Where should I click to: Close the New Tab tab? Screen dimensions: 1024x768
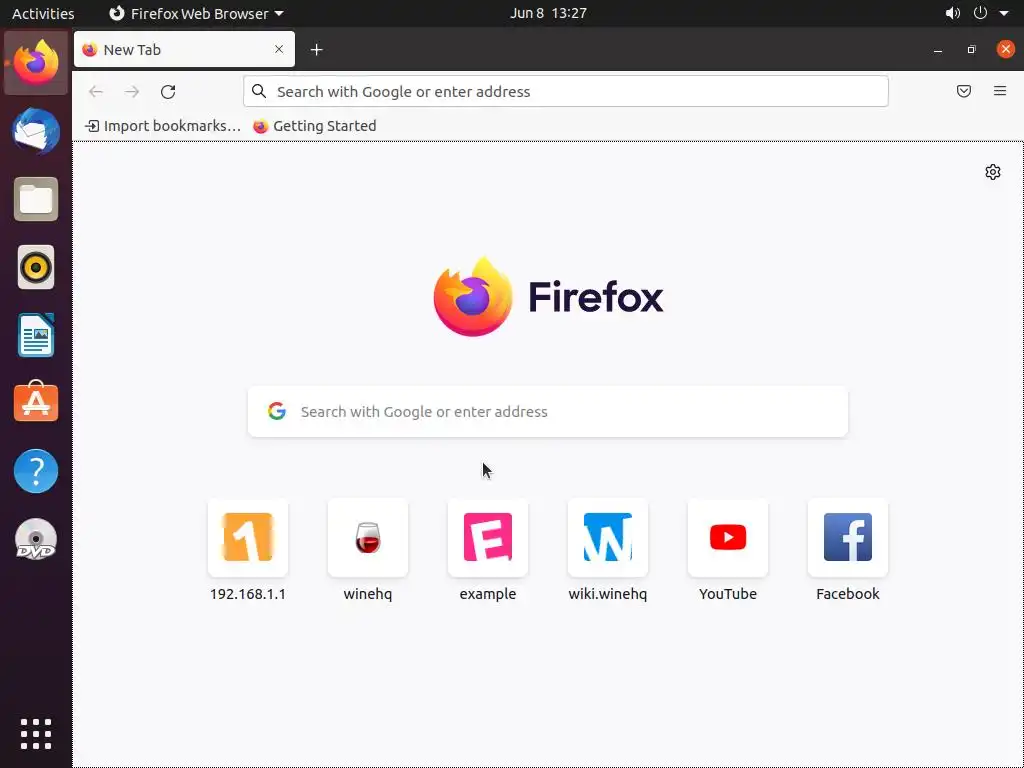(279, 49)
